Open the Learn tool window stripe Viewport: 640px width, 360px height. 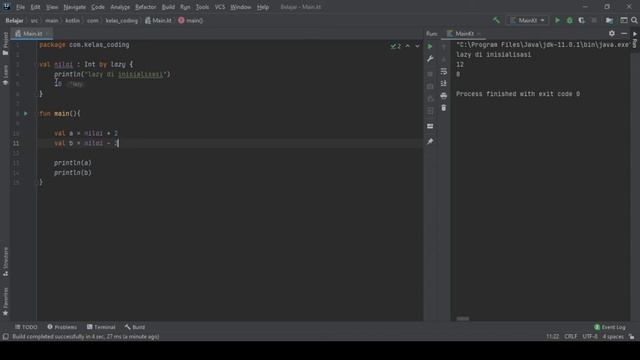[5, 75]
